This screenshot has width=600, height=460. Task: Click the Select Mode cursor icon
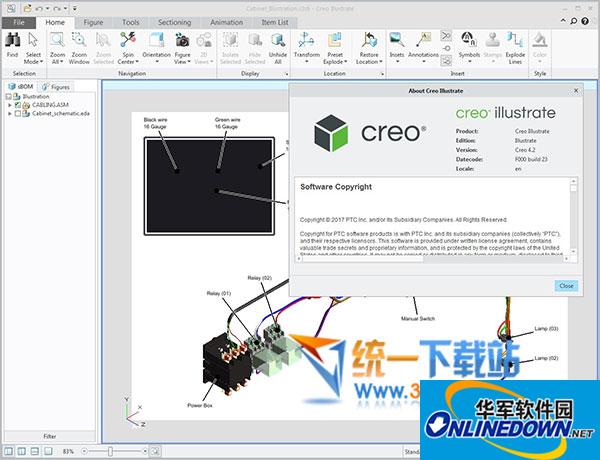(33, 40)
